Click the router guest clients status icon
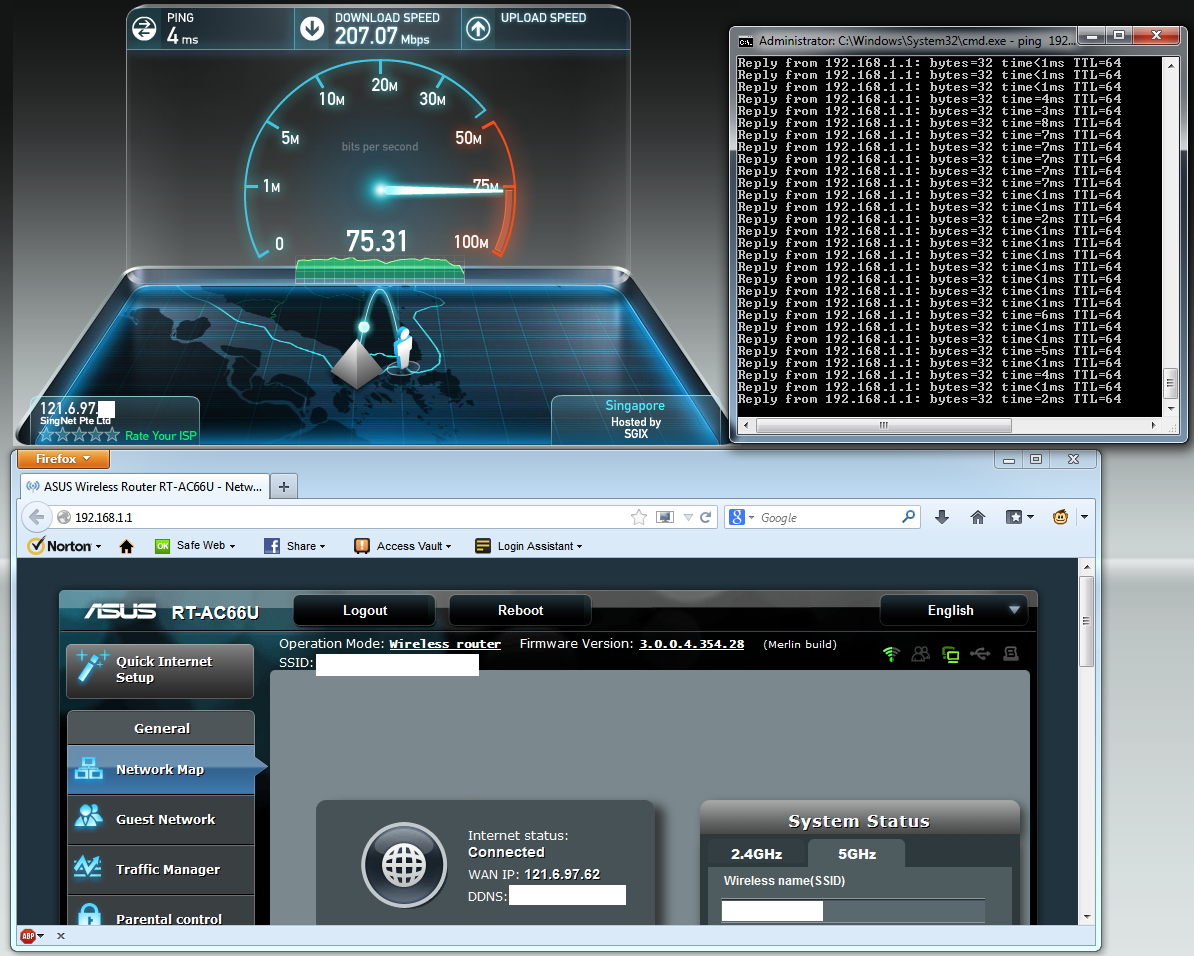 (x=921, y=654)
